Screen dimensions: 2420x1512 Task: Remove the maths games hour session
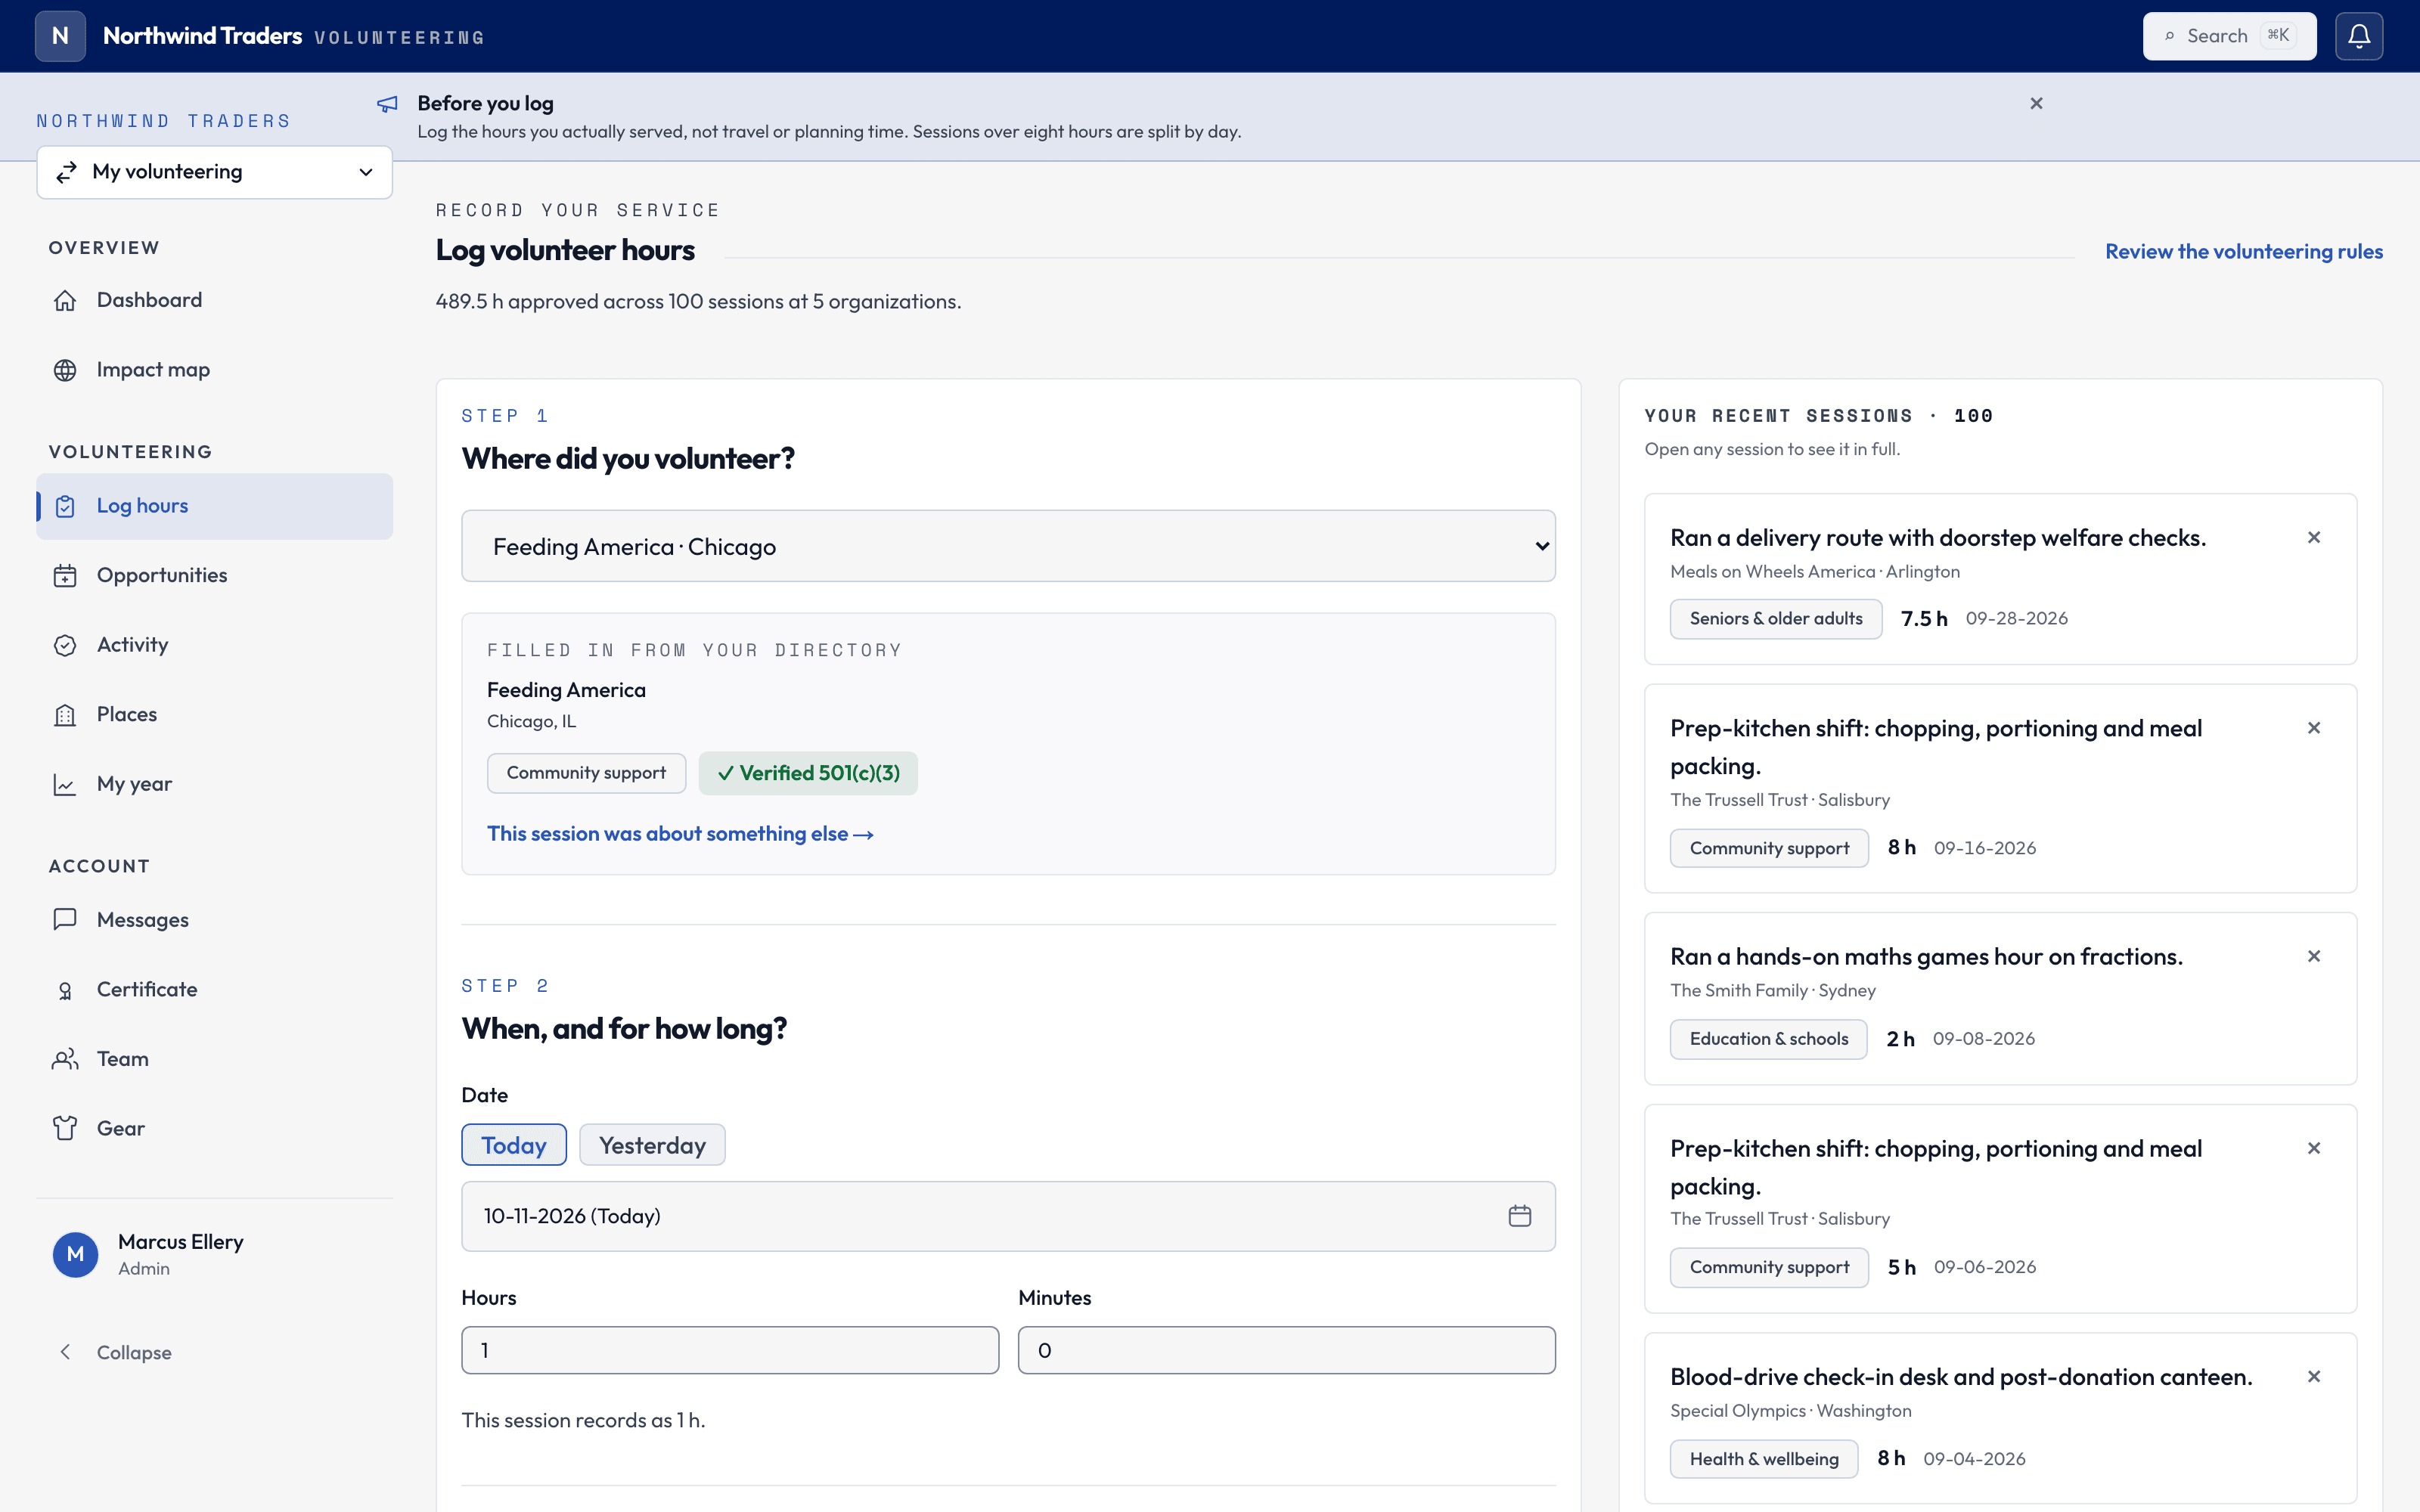2313,957
